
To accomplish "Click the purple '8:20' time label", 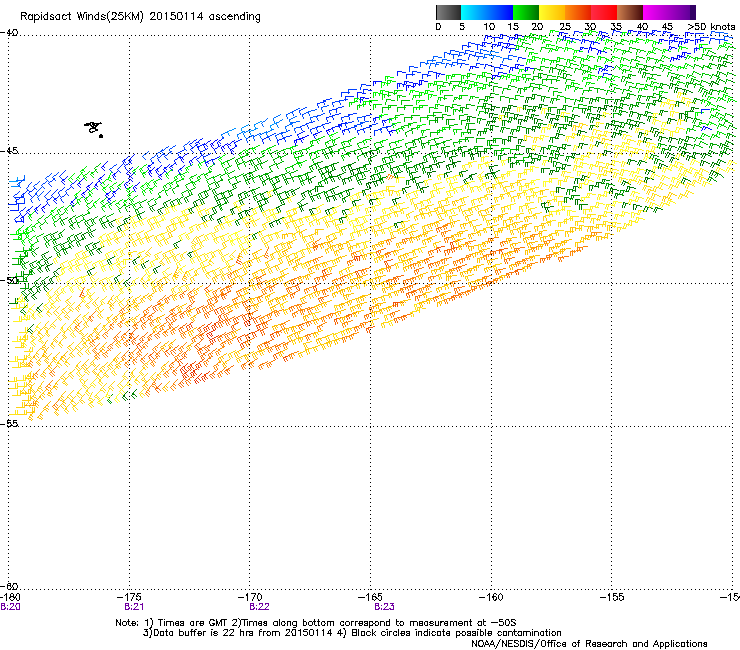I will (10, 607).
